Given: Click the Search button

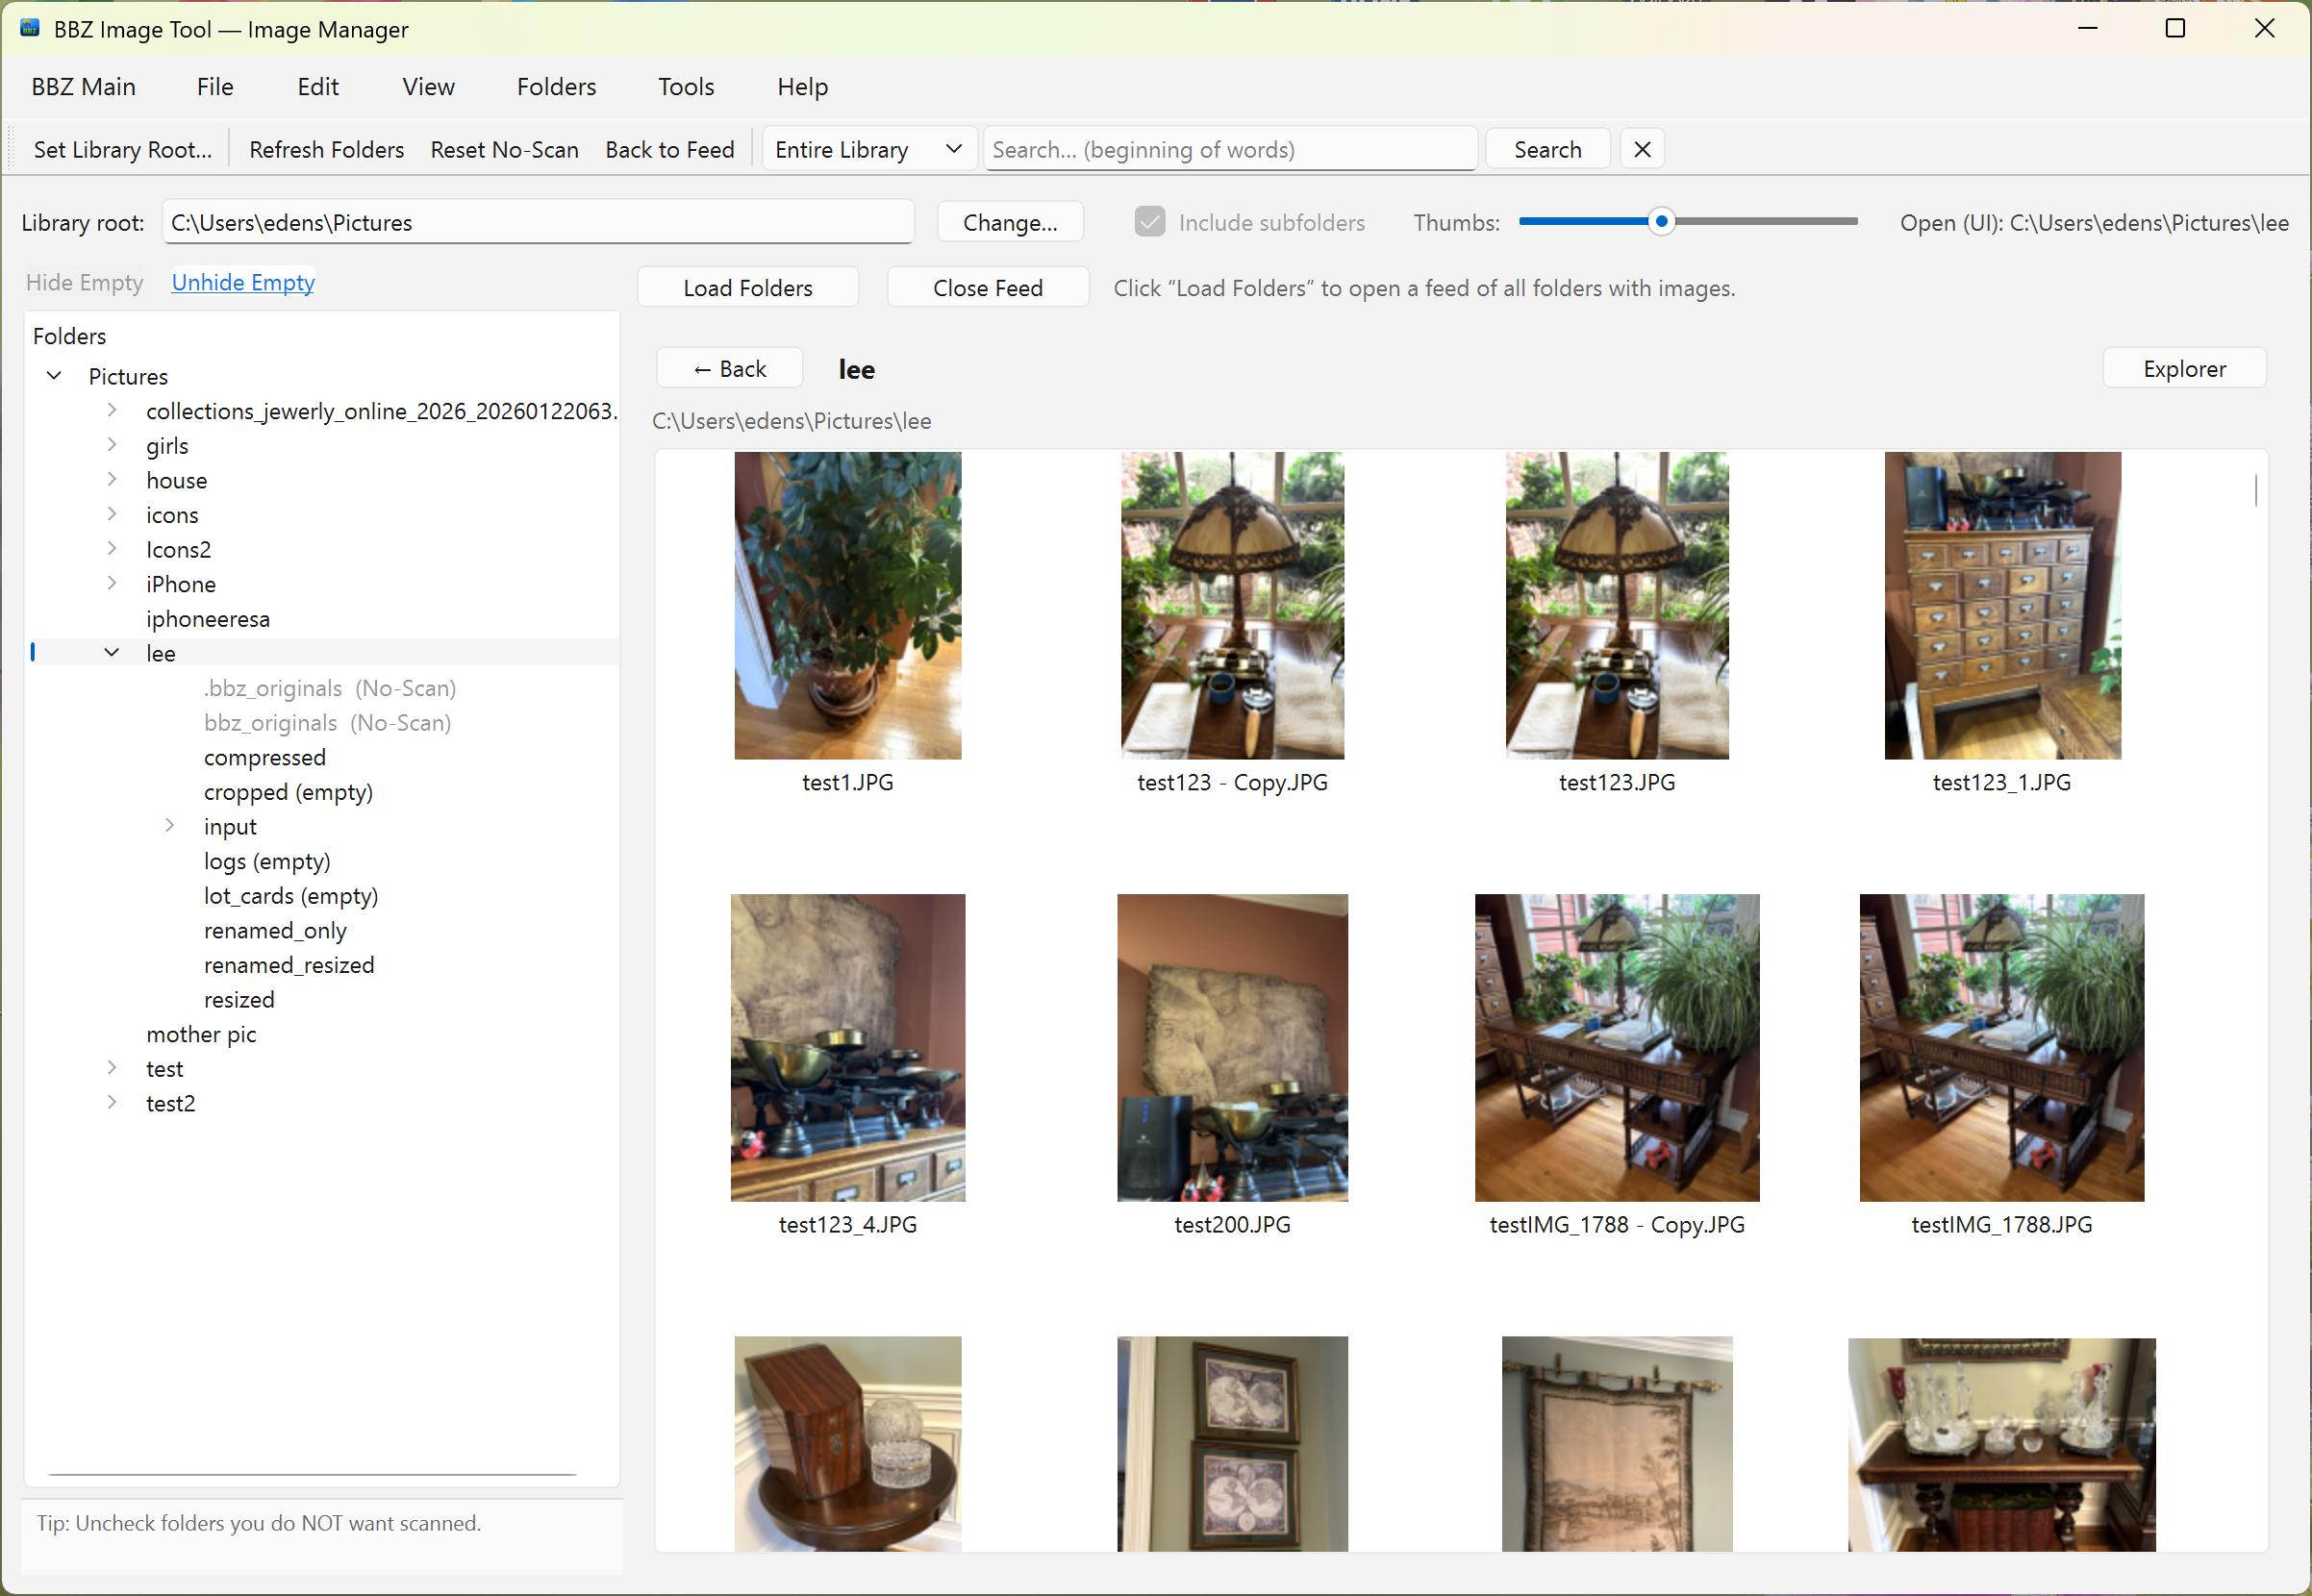Looking at the screenshot, I should [1548, 149].
